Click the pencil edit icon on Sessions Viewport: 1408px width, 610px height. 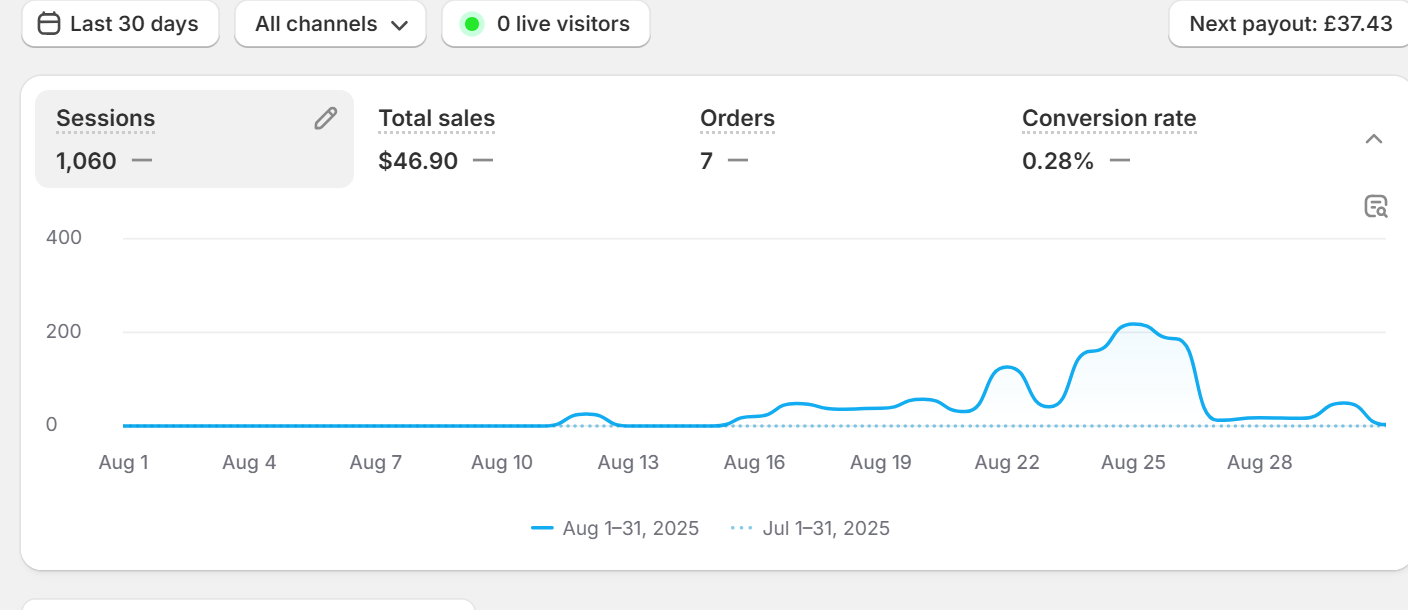(x=325, y=119)
